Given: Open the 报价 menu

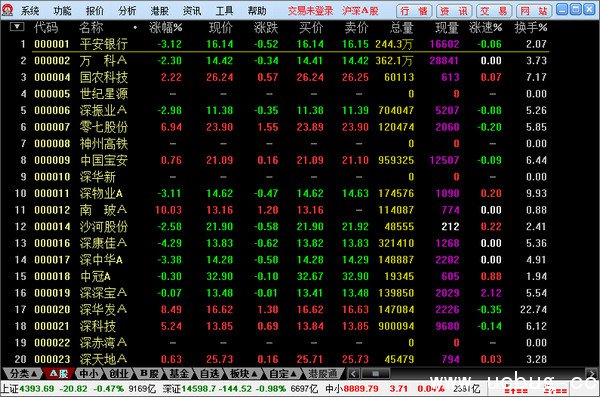Looking at the screenshot, I should (x=95, y=11).
